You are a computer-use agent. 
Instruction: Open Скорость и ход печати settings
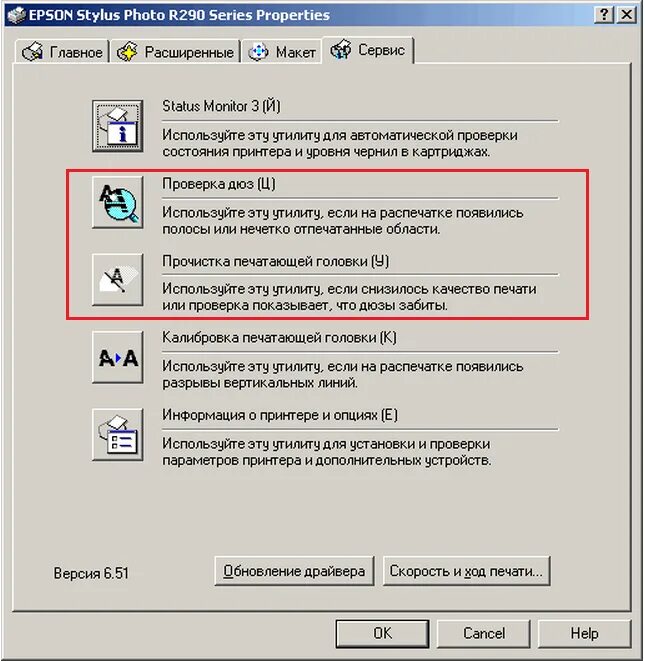[466, 571]
